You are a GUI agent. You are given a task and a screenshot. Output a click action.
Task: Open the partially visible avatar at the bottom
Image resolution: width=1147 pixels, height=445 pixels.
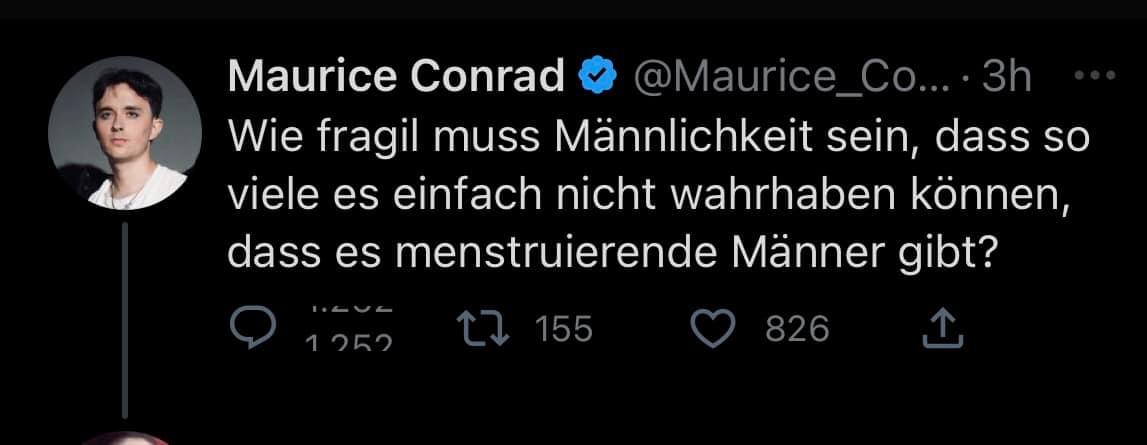coord(124,438)
